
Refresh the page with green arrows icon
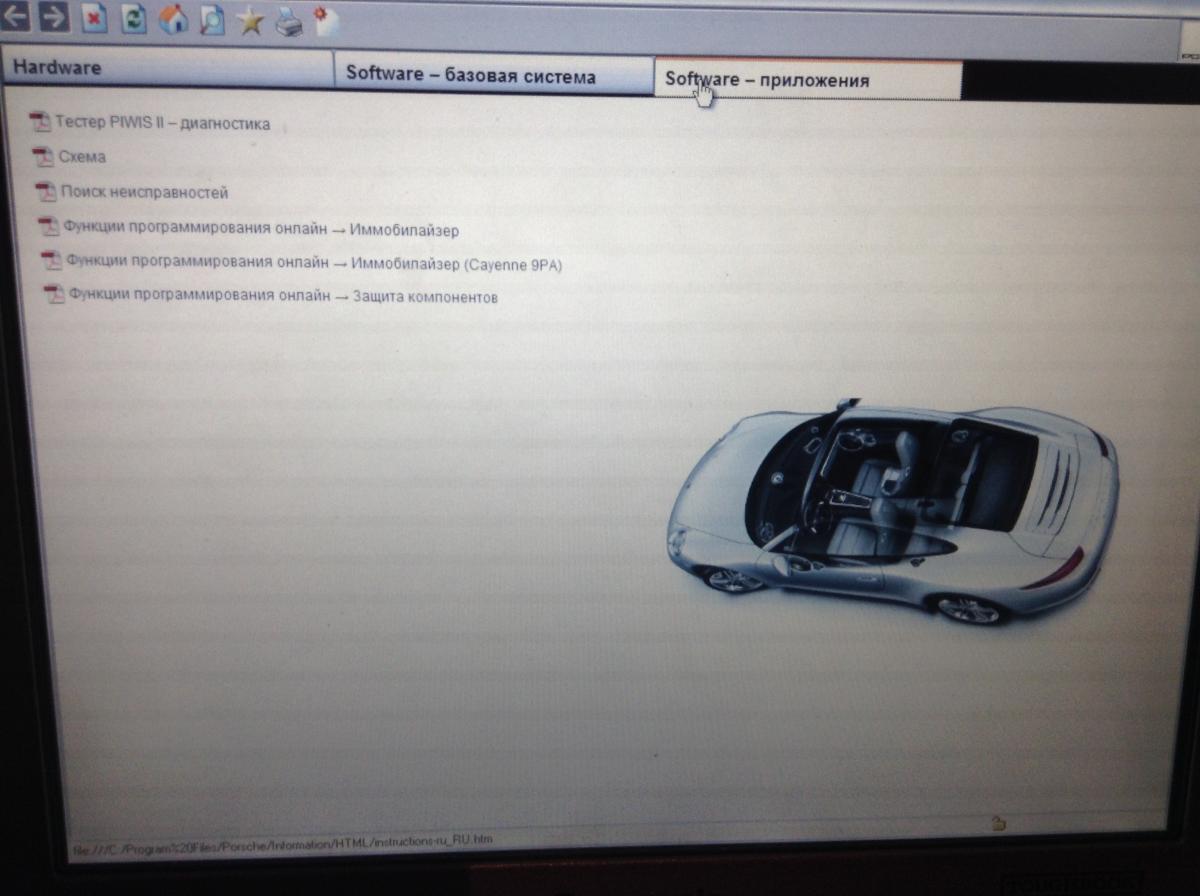(x=134, y=18)
